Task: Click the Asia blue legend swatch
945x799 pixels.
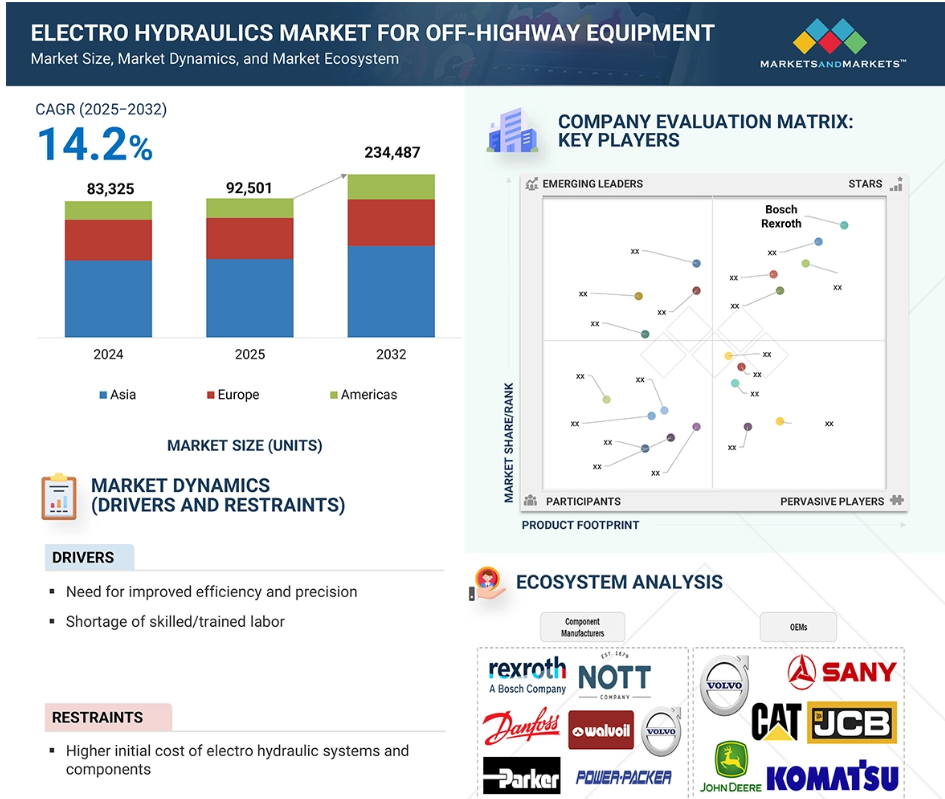Action: pos(103,395)
